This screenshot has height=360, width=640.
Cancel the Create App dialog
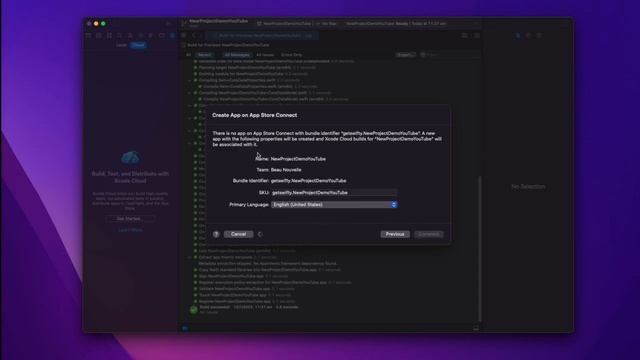[238, 234]
